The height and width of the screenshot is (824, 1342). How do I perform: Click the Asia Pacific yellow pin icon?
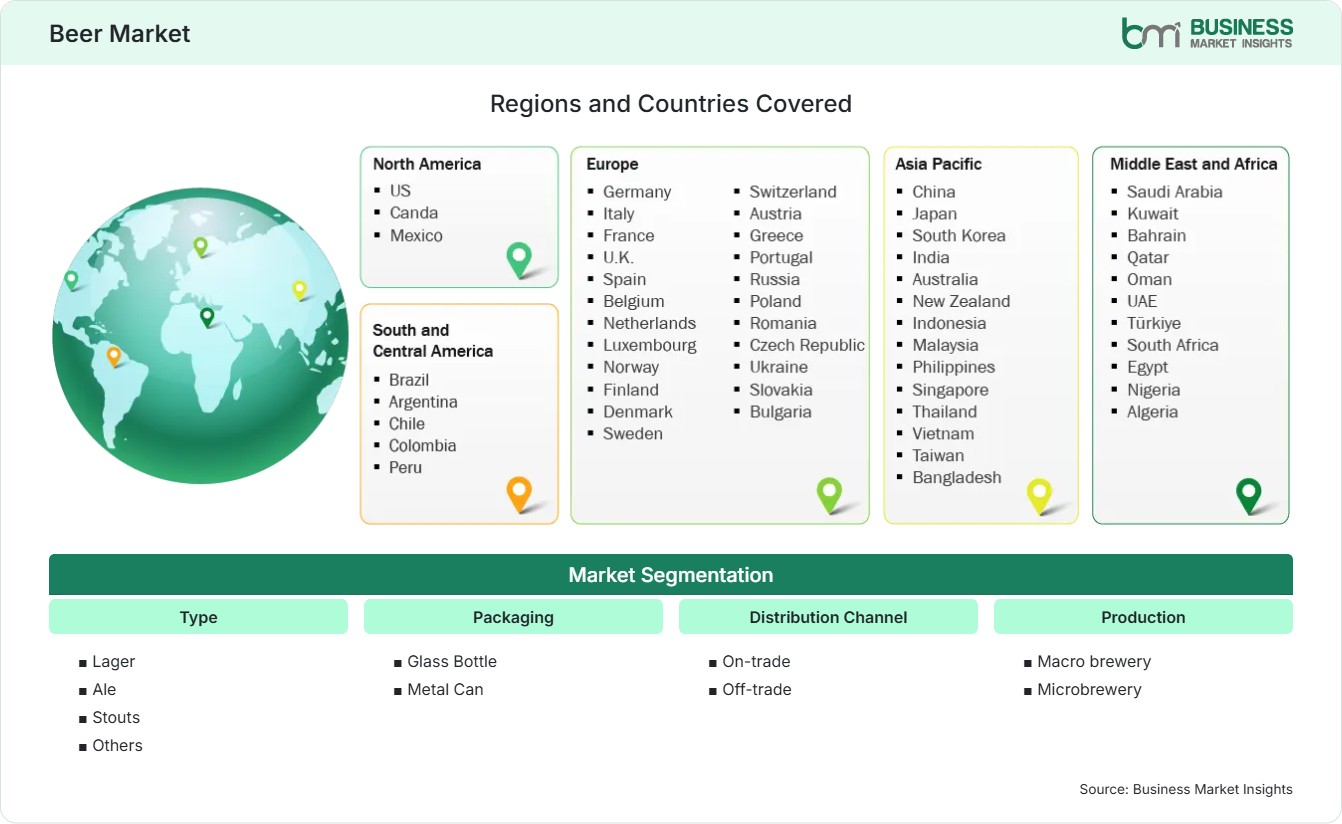point(1040,496)
